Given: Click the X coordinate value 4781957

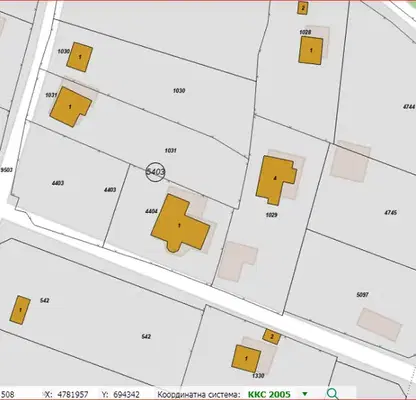Looking at the screenshot, I should pyautogui.click(x=73, y=395).
